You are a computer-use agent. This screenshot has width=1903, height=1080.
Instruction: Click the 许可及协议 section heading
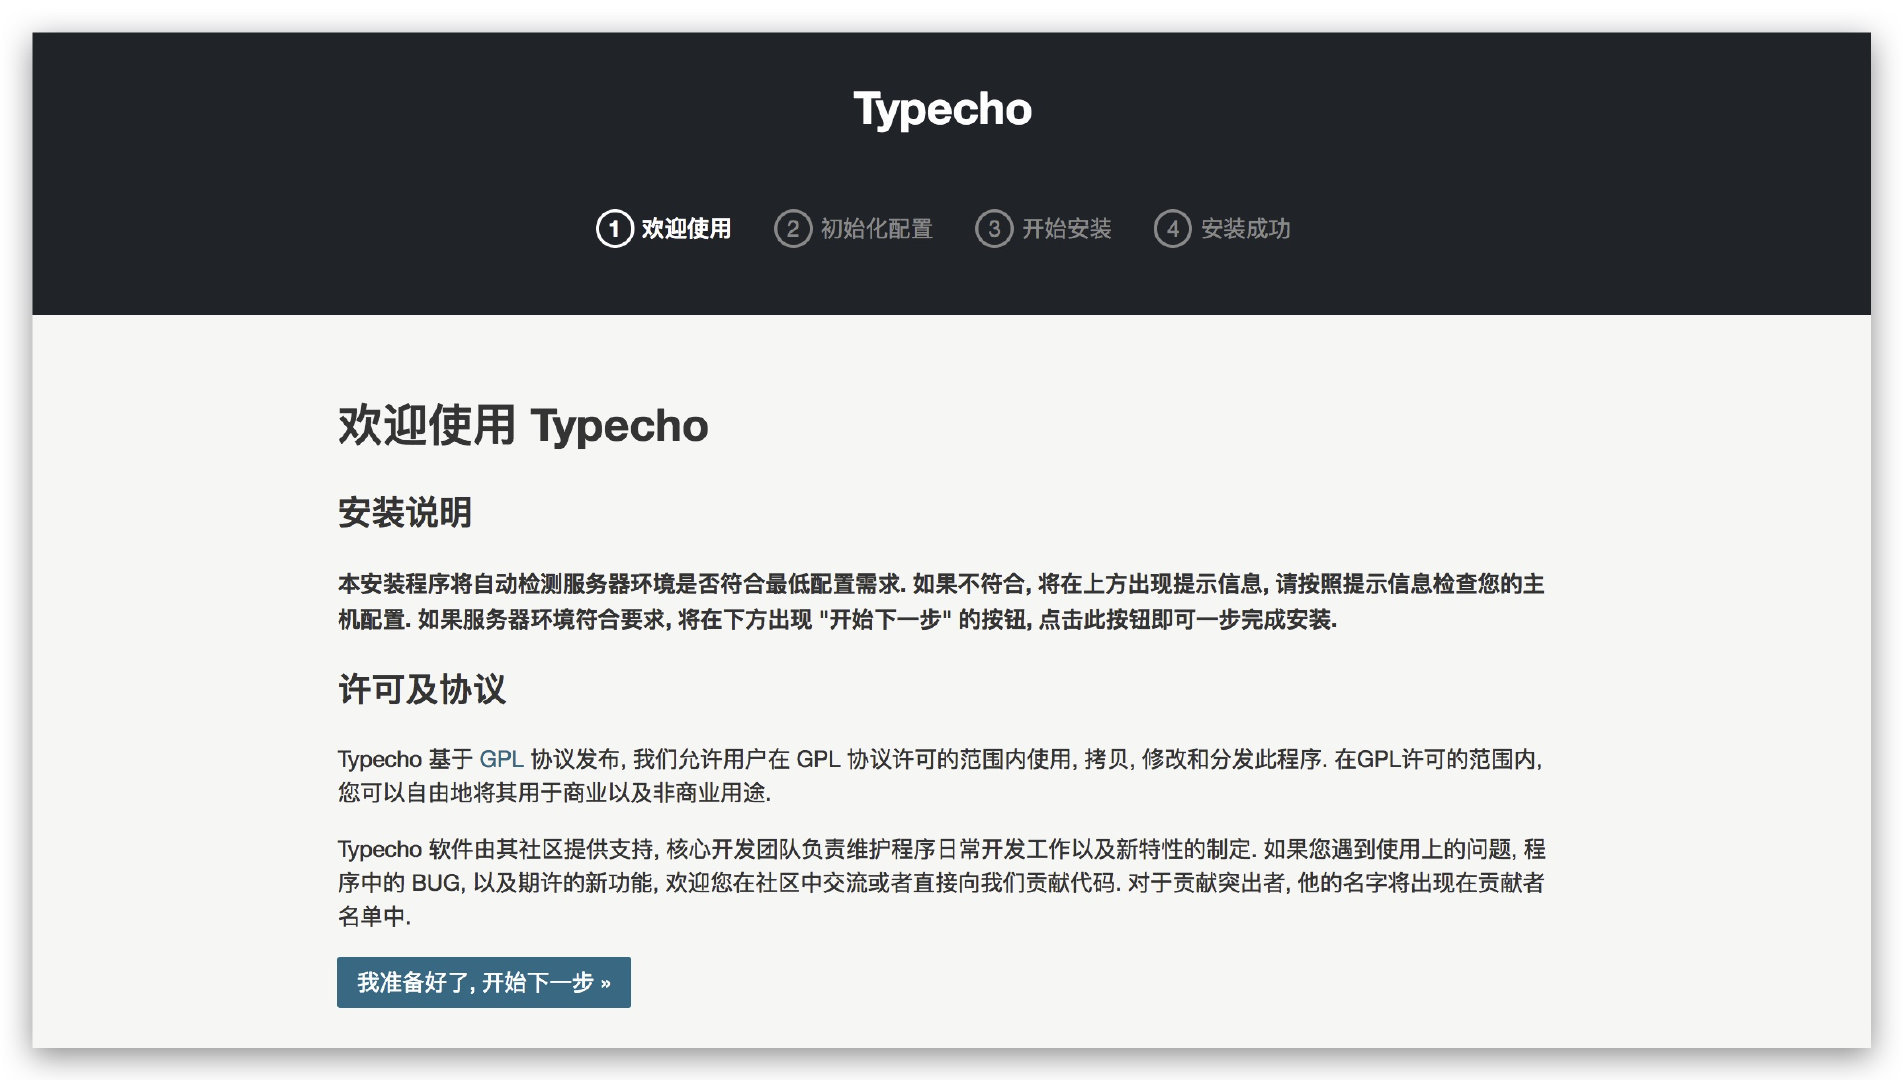(422, 689)
